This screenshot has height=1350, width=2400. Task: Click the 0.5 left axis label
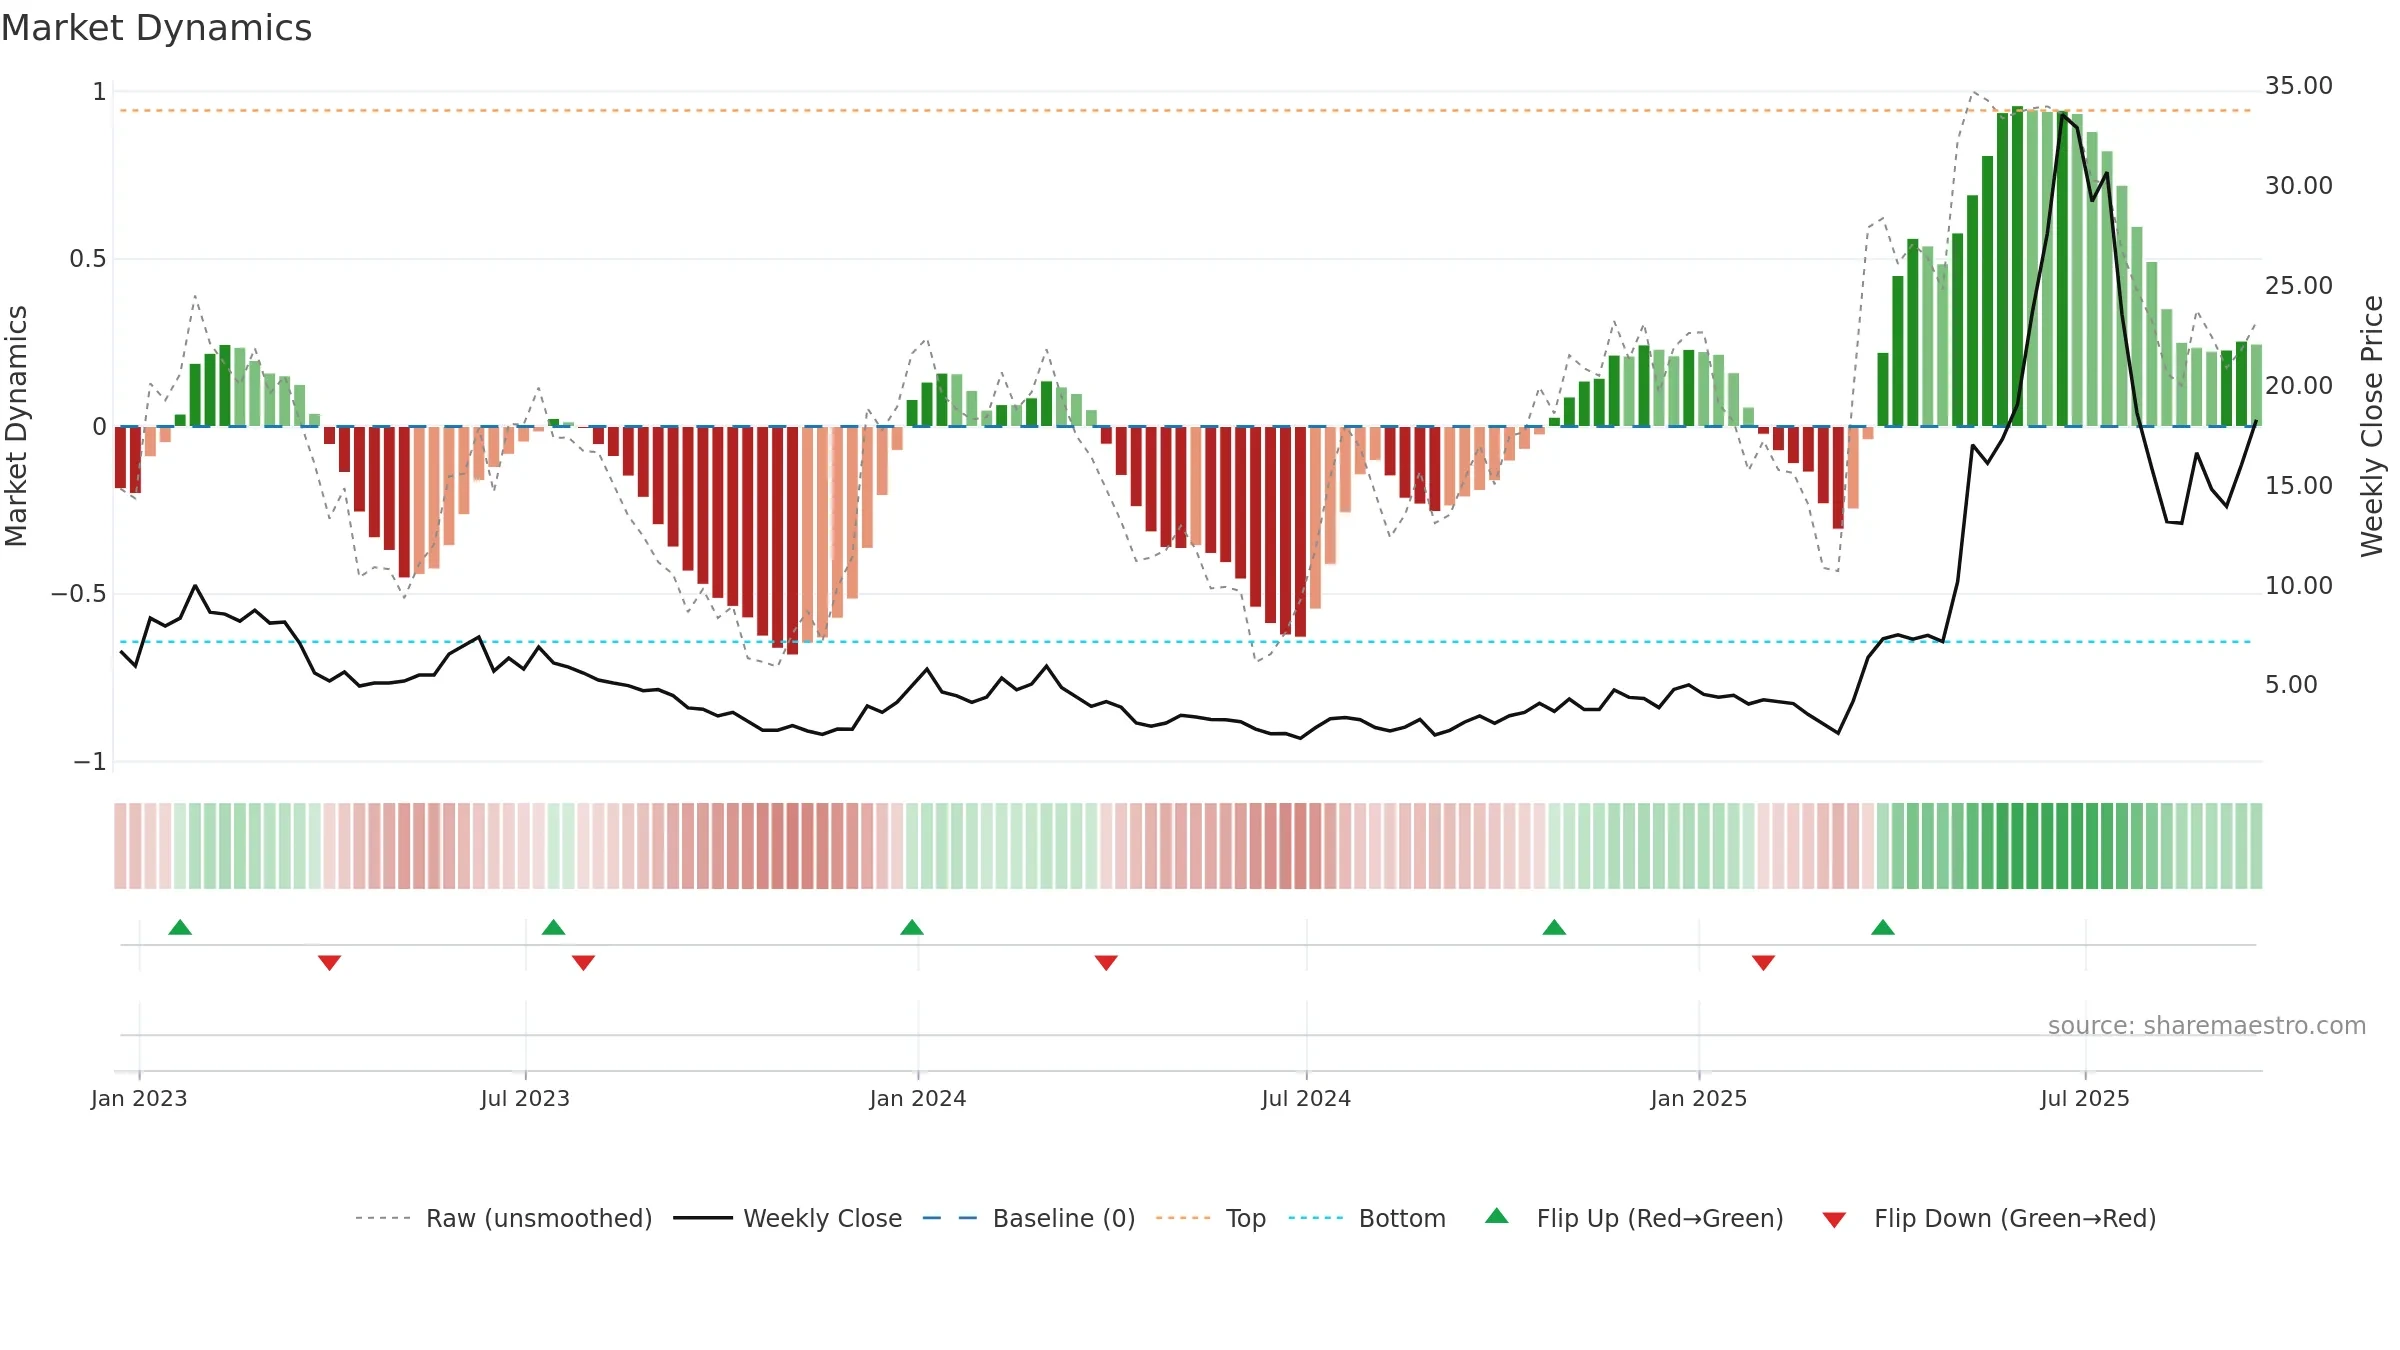pos(88,259)
